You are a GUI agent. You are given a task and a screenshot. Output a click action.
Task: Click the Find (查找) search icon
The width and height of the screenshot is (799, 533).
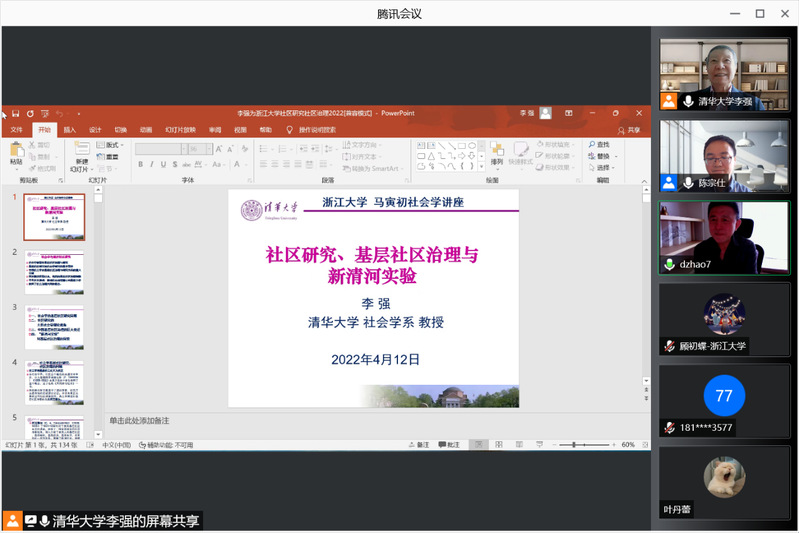click(x=592, y=145)
